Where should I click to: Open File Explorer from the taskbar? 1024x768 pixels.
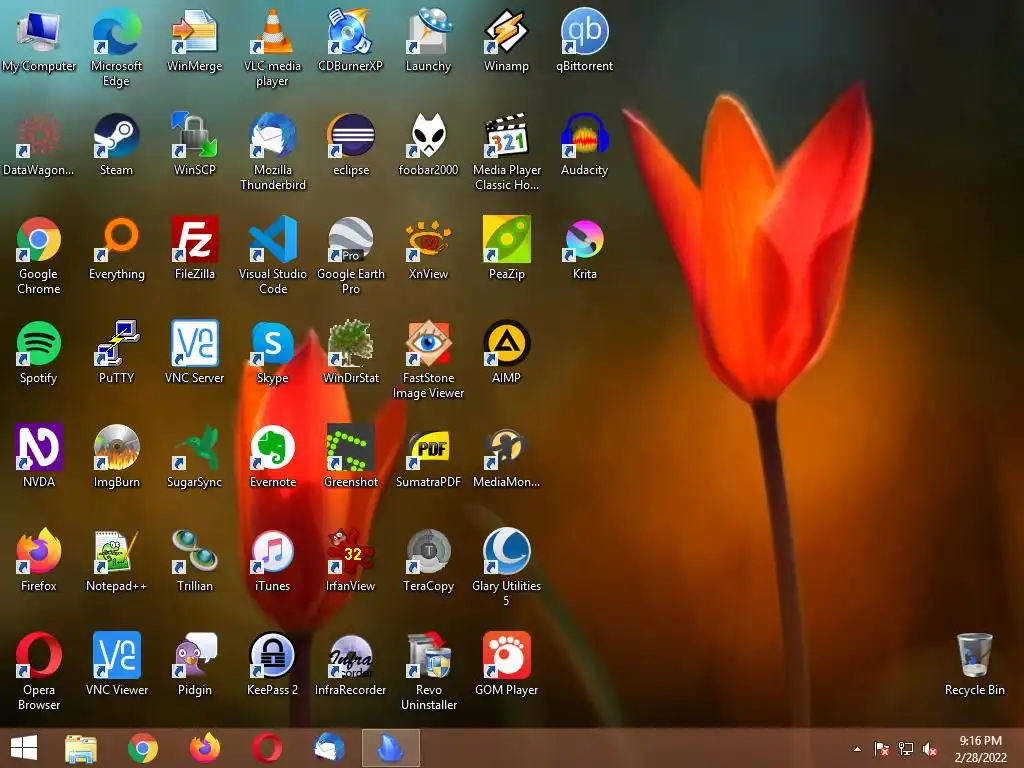click(x=81, y=748)
